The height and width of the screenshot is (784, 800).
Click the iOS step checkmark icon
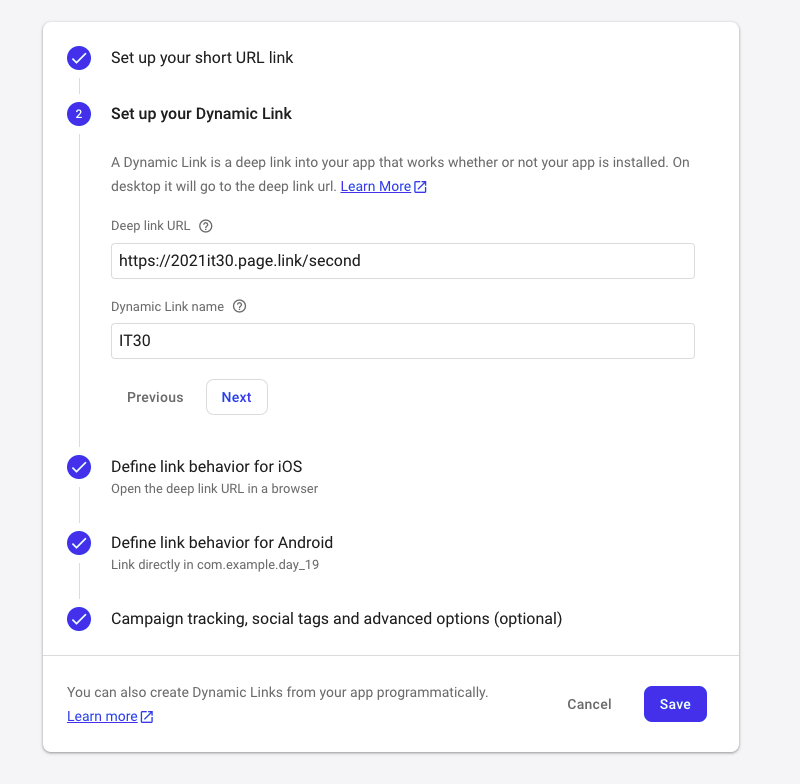point(79,467)
